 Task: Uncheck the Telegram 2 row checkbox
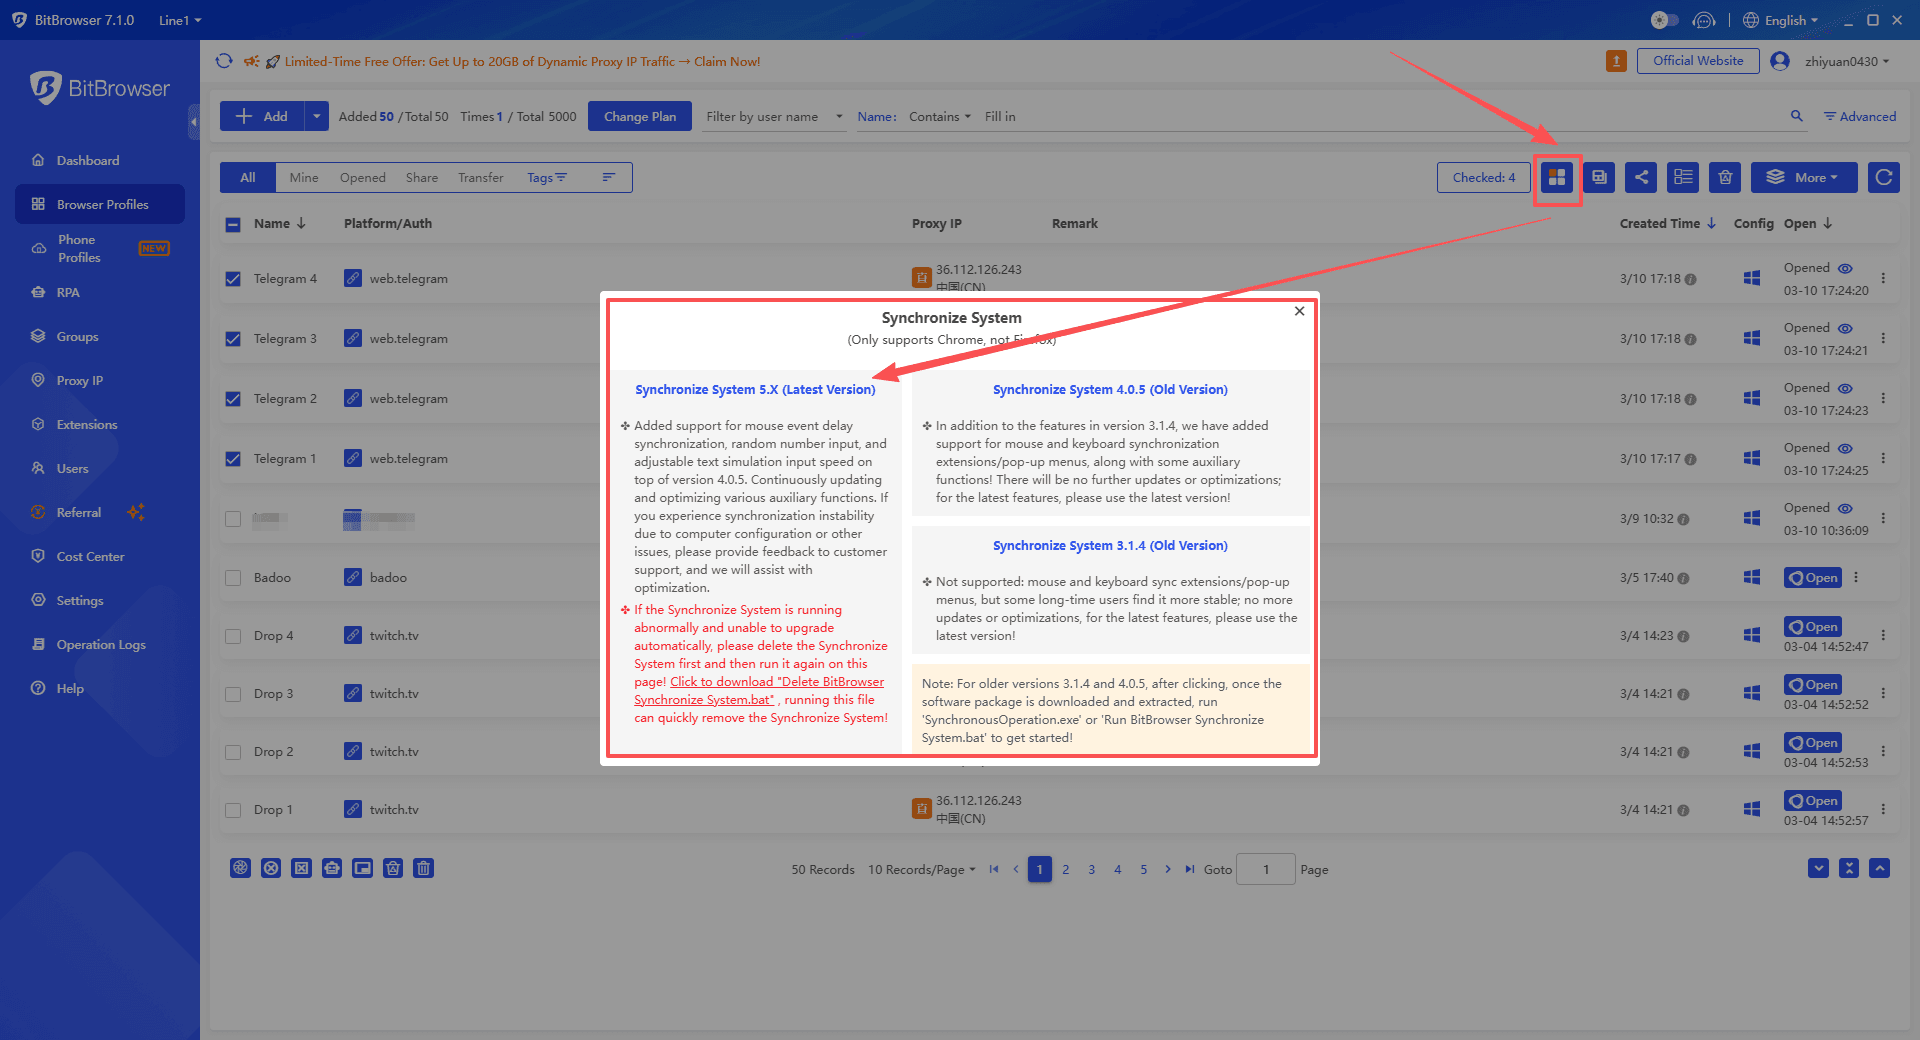pyautogui.click(x=233, y=398)
